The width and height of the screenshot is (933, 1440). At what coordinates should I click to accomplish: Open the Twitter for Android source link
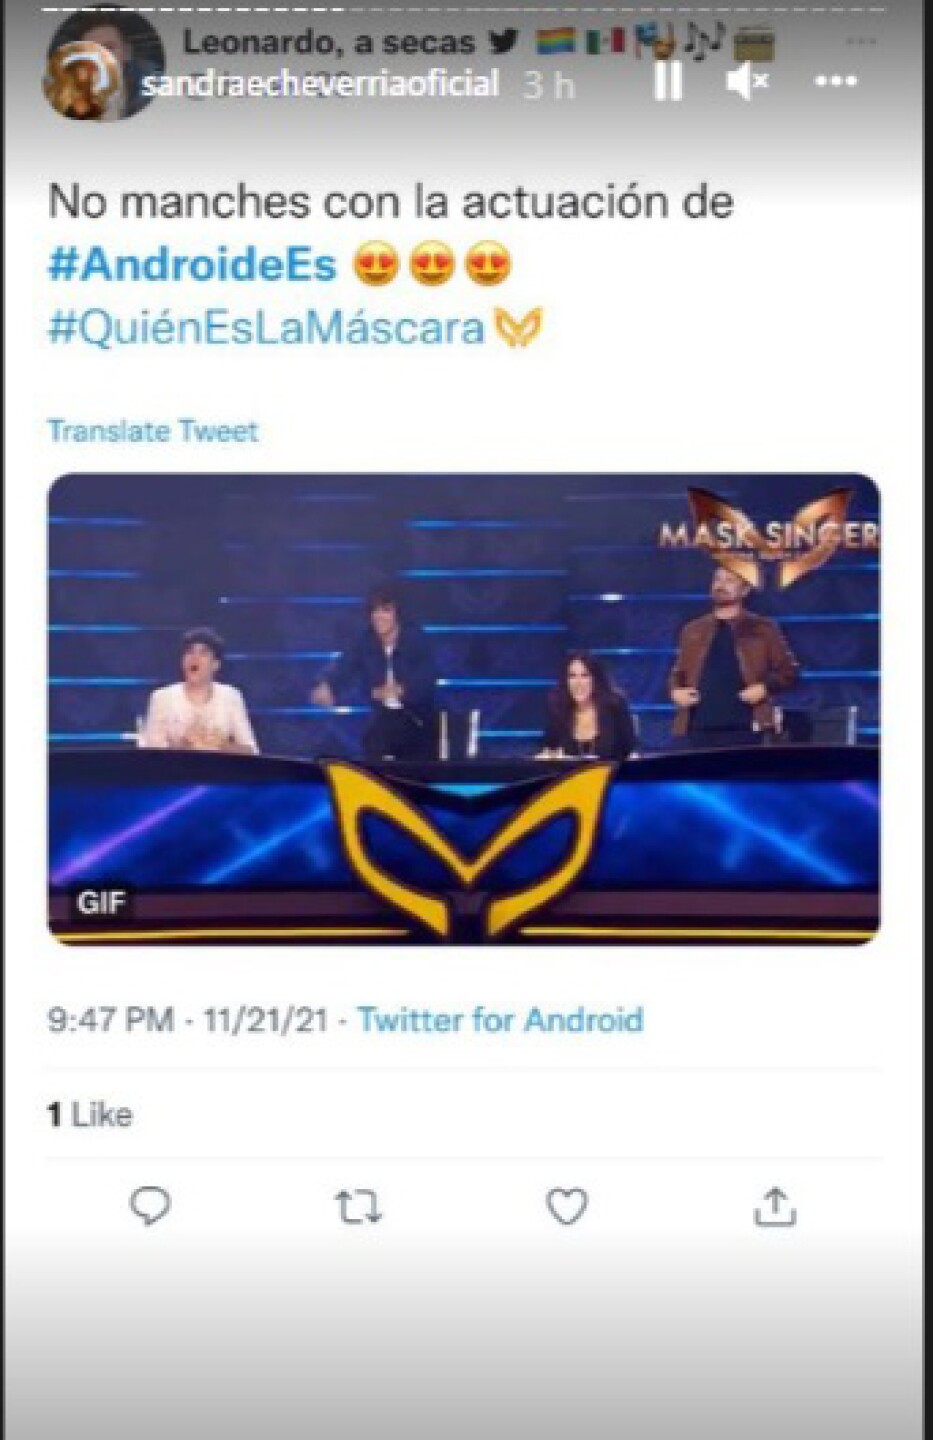[x=500, y=1020]
